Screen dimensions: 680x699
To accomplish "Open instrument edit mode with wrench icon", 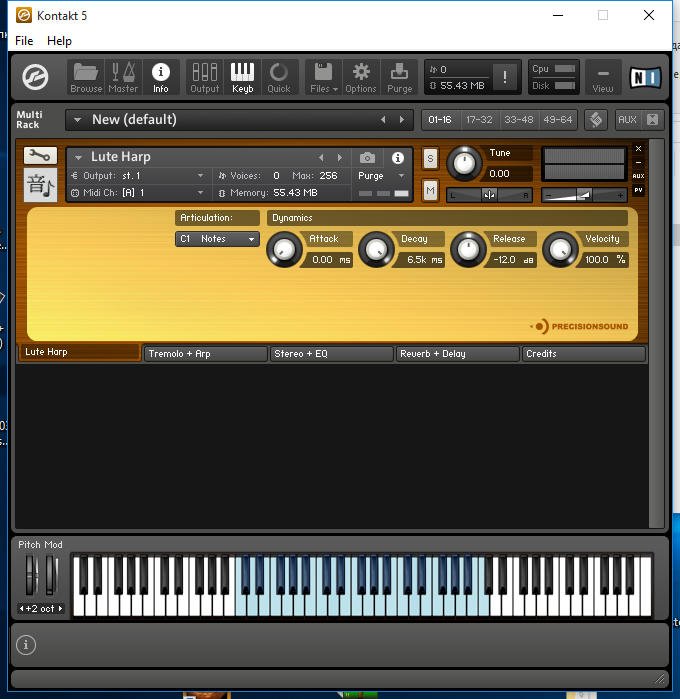I will (40, 156).
